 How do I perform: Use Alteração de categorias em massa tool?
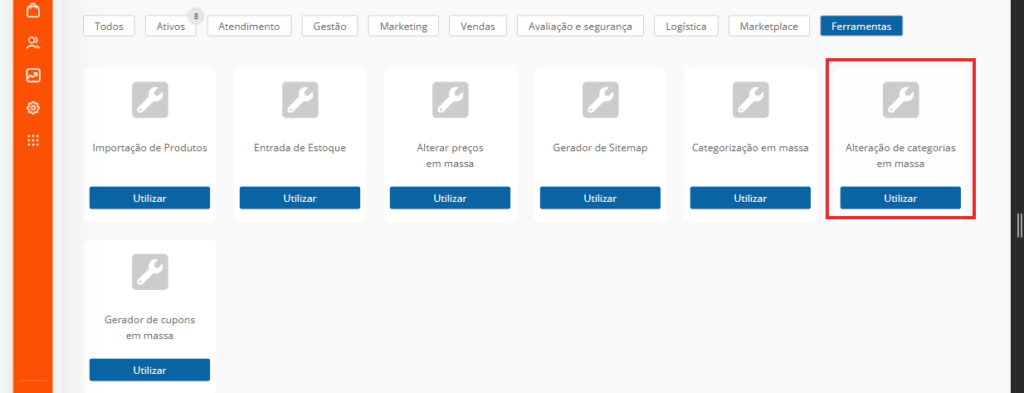(x=901, y=198)
